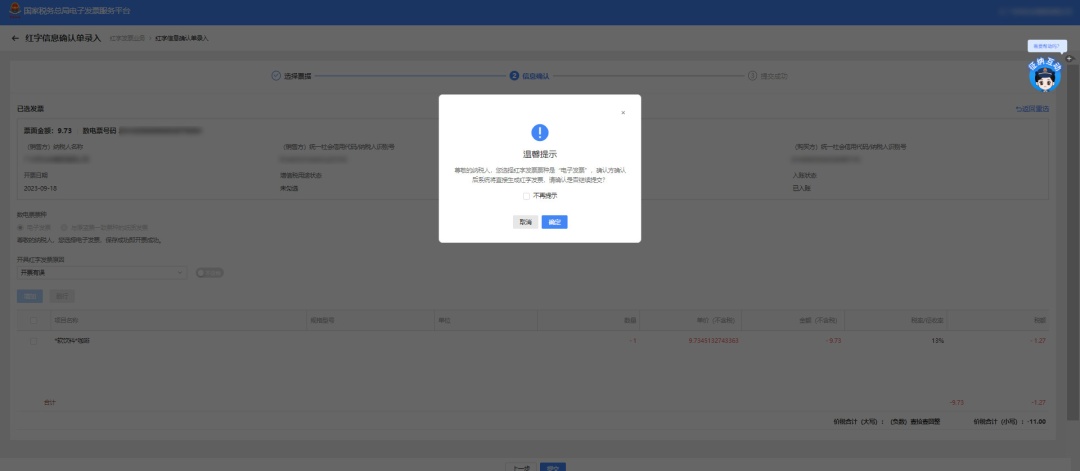Tick the table header select-all checkbox
The width and height of the screenshot is (1080, 471).
point(33,320)
